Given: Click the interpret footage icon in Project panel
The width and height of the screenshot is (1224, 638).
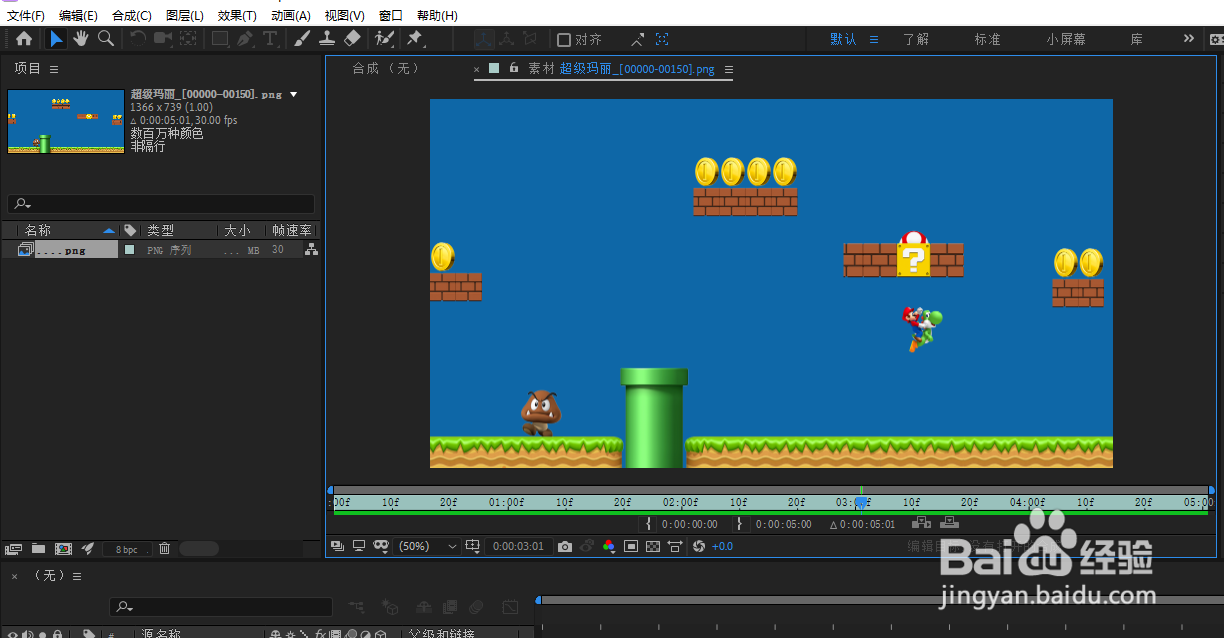Looking at the screenshot, I should point(13,548).
